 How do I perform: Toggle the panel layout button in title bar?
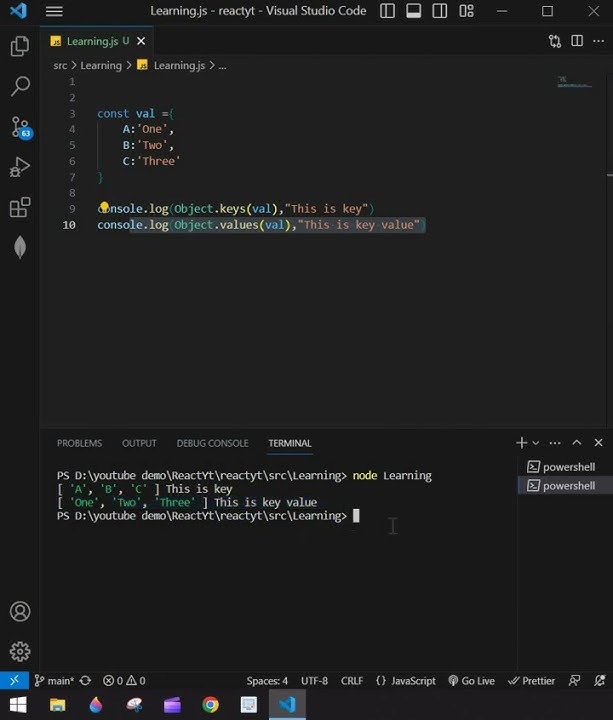click(x=414, y=11)
